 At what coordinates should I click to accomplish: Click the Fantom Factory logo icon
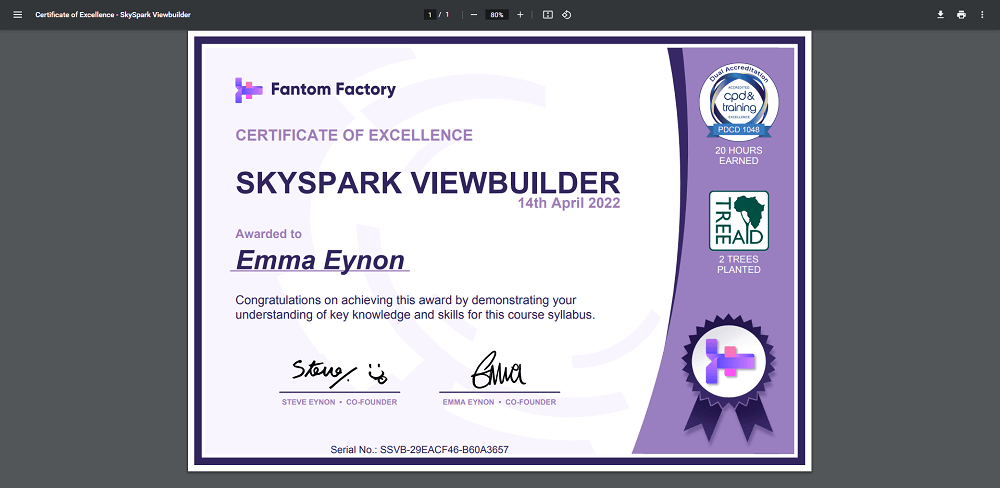click(x=249, y=90)
